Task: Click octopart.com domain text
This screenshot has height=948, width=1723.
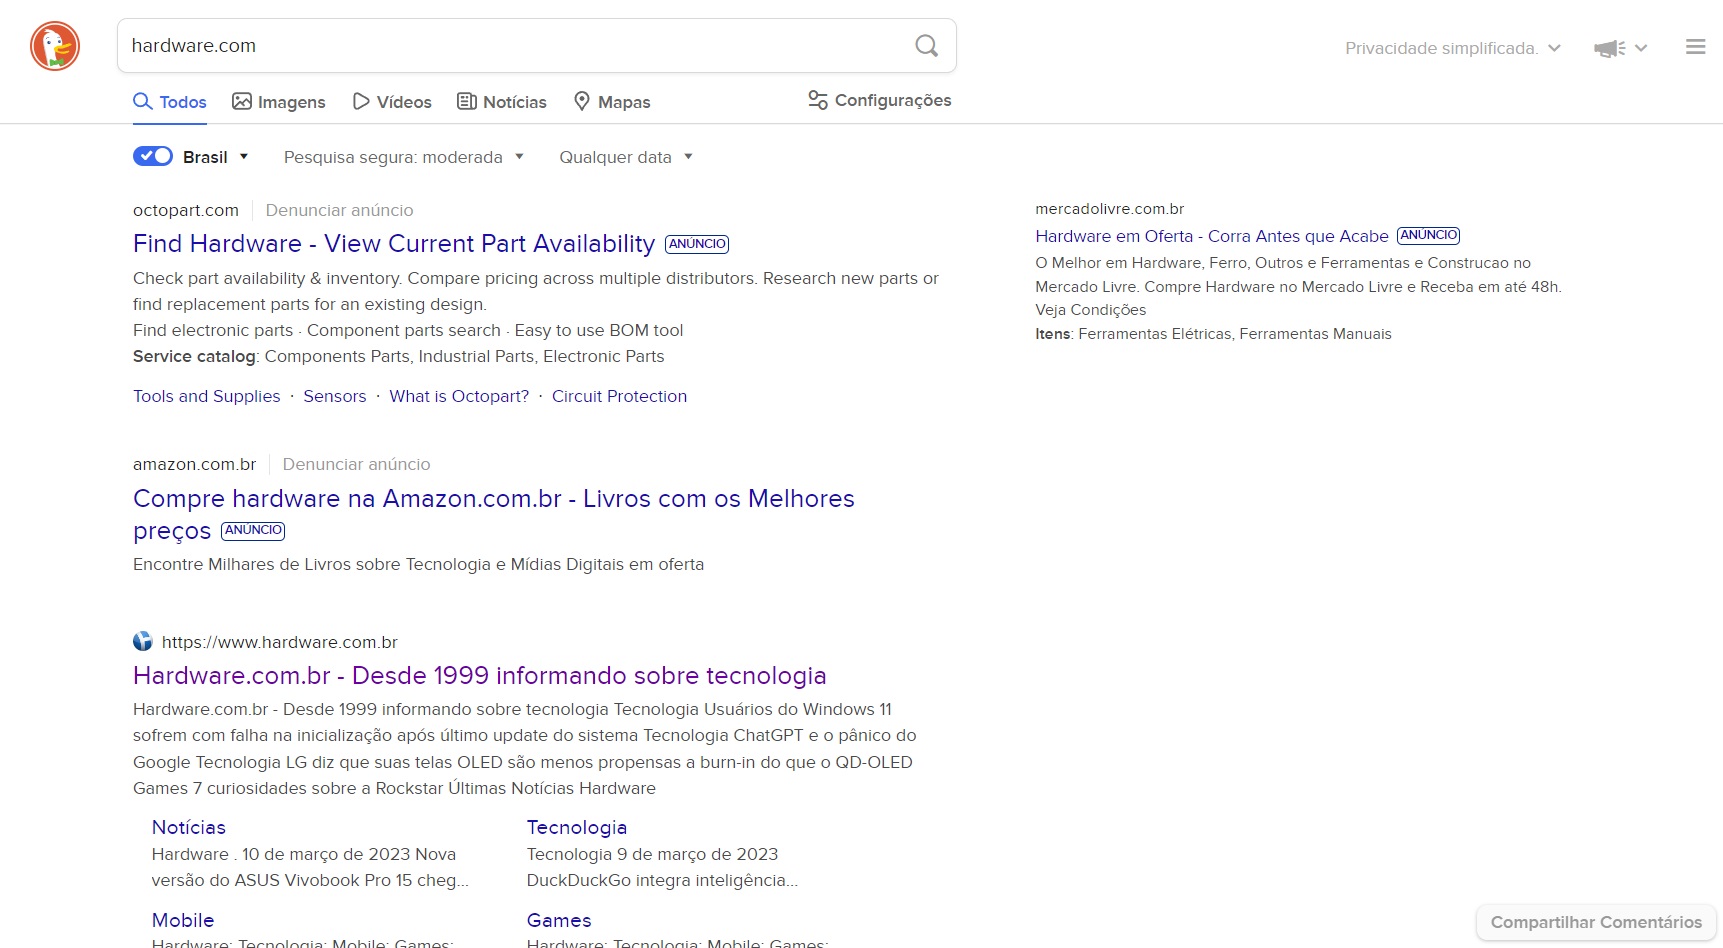Action: pyautogui.click(x=186, y=210)
